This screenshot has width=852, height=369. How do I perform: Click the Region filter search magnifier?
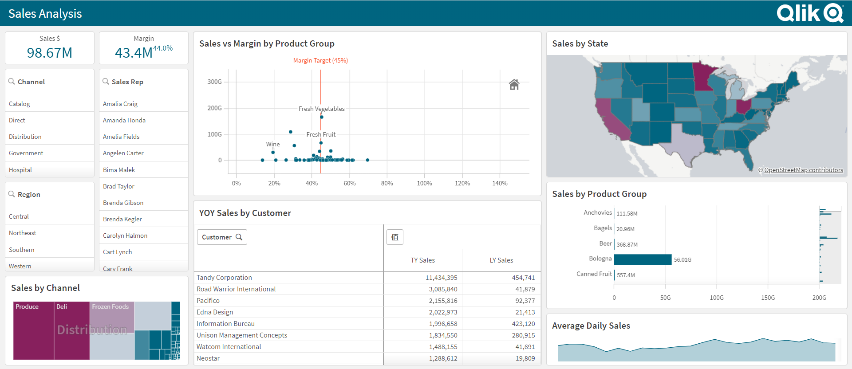point(11,194)
